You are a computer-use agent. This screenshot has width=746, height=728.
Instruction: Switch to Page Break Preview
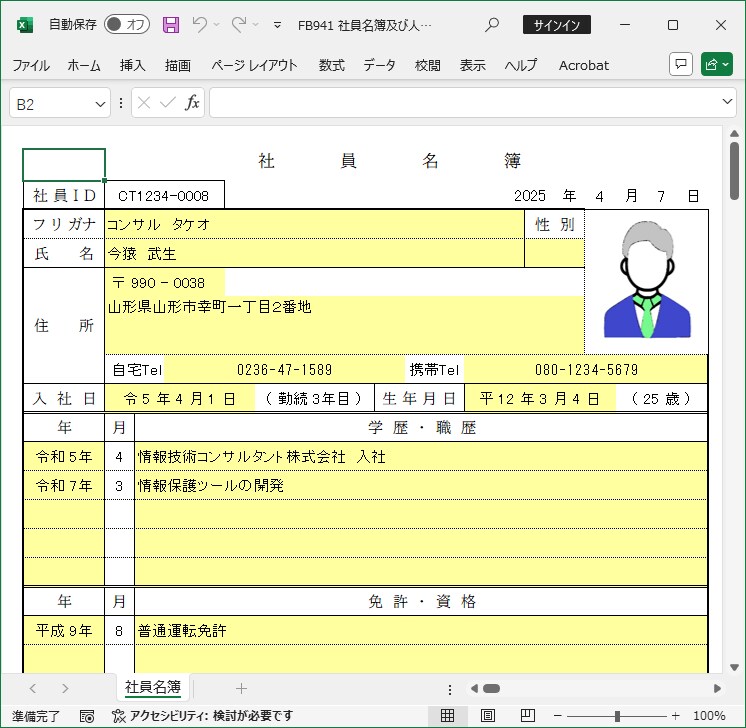click(528, 716)
